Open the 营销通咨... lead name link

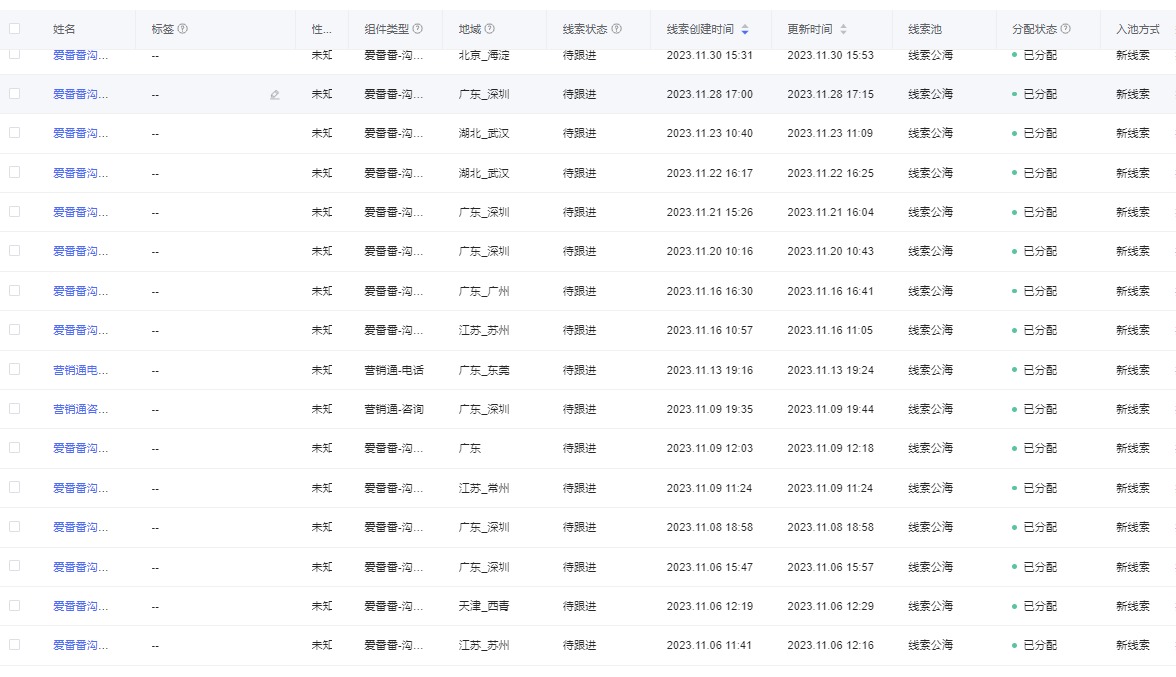(80, 409)
